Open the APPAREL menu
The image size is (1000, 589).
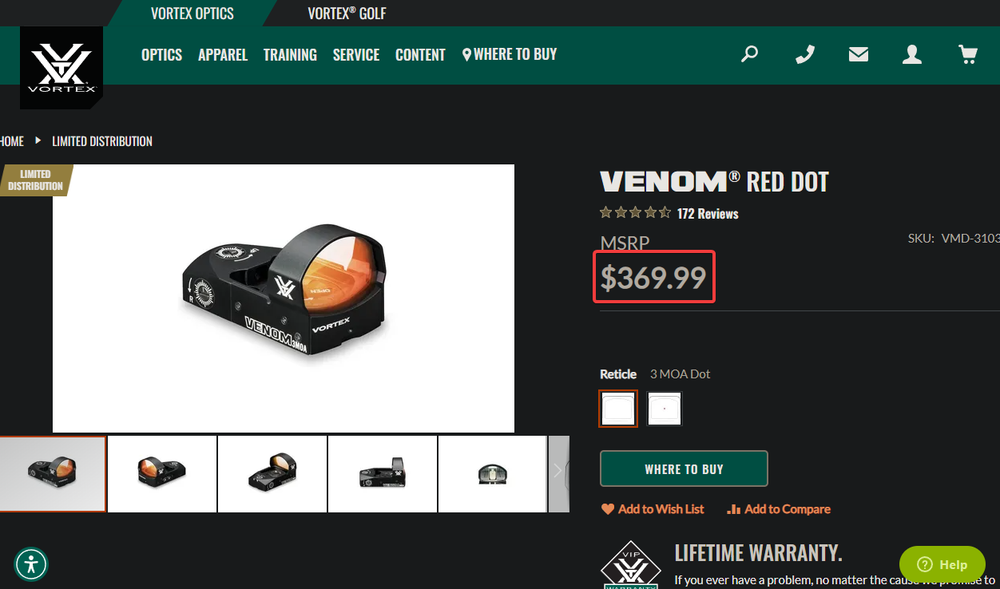coord(223,55)
